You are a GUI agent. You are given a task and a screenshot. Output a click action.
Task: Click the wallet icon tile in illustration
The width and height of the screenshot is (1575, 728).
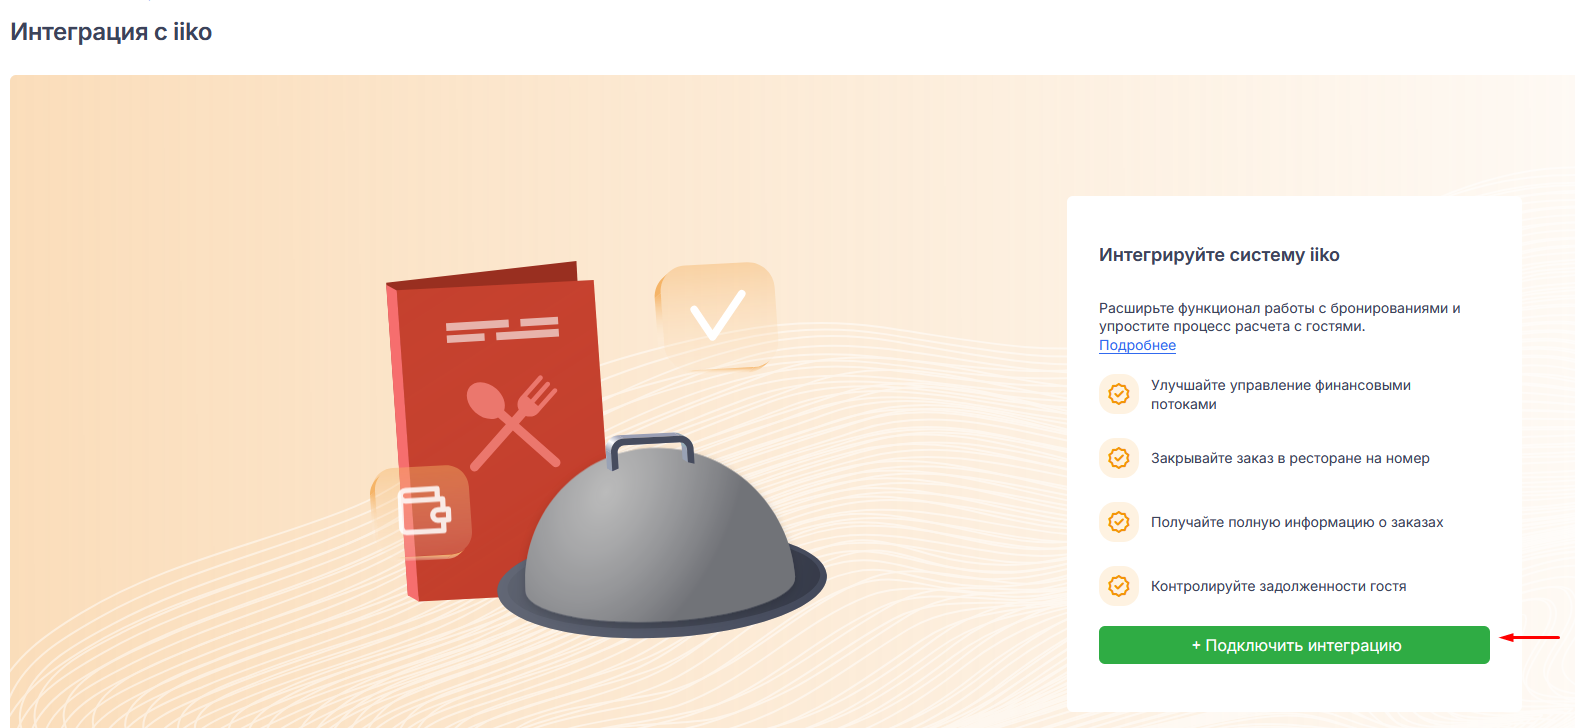click(x=421, y=511)
